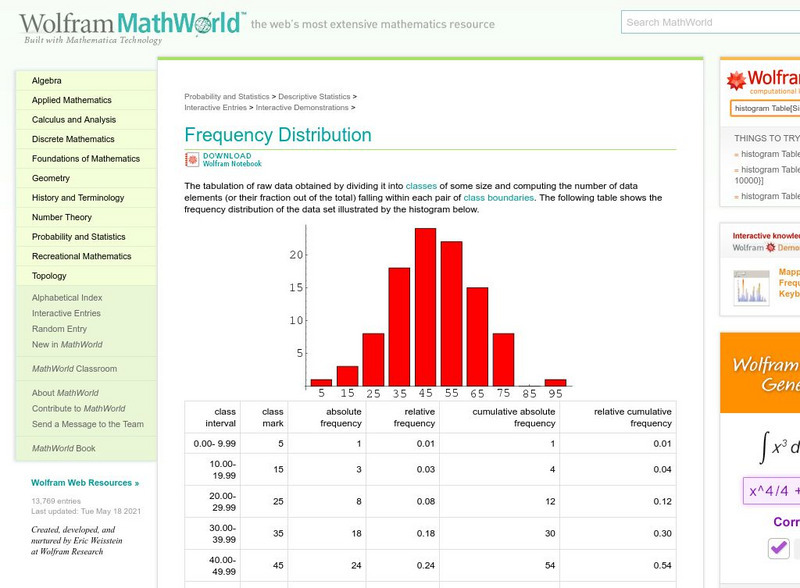Open Wolfram Web Resources link
800x588 pixels.
click(85, 483)
